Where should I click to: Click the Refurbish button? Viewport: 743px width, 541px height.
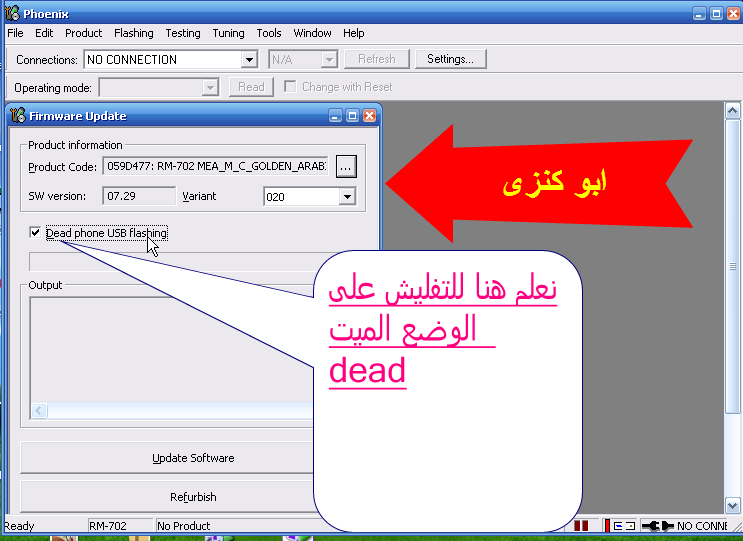pyautogui.click(x=193, y=497)
